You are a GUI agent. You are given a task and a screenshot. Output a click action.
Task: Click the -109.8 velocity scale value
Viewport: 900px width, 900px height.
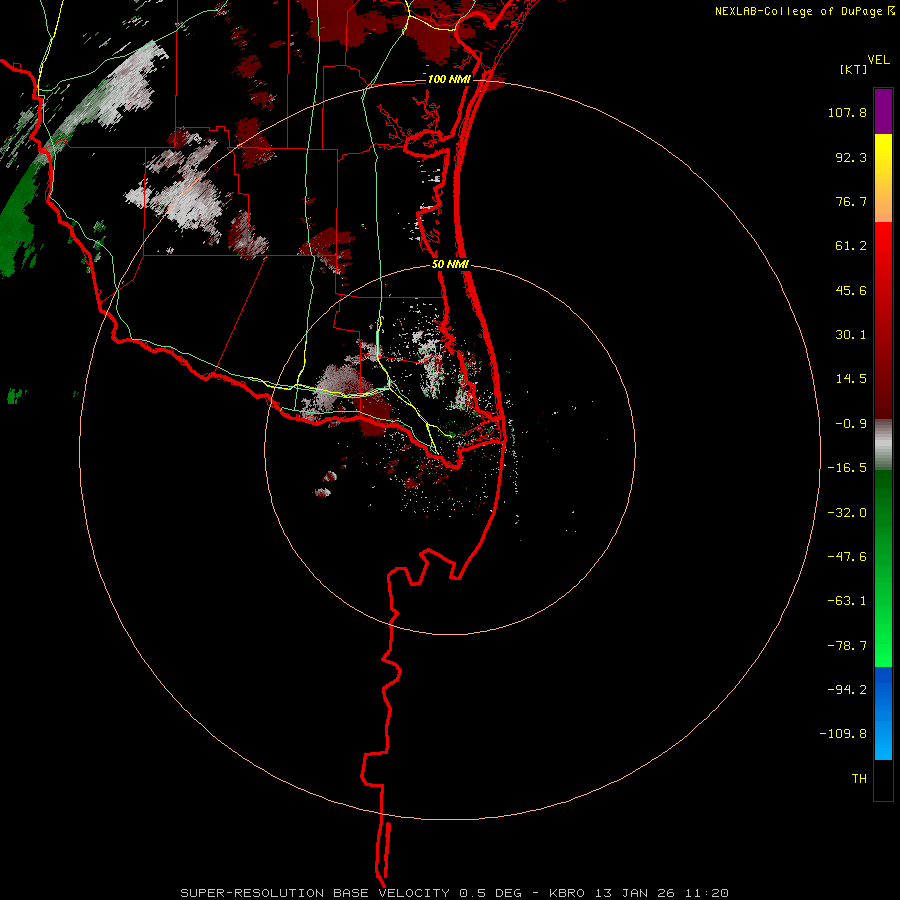pos(844,734)
